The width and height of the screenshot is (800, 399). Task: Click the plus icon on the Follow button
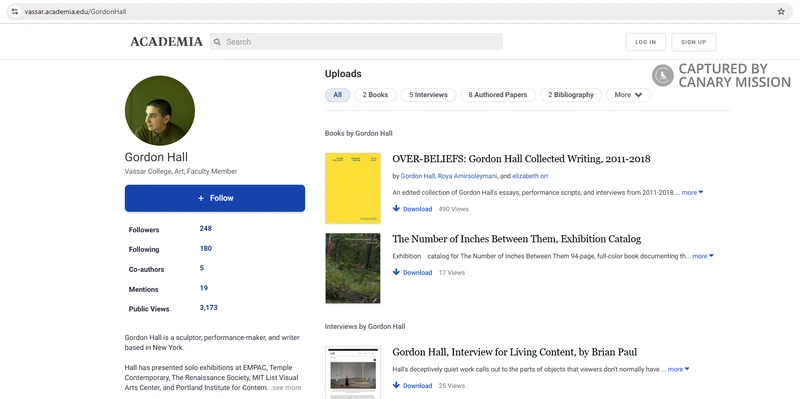pyautogui.click(x=201, y=198)
